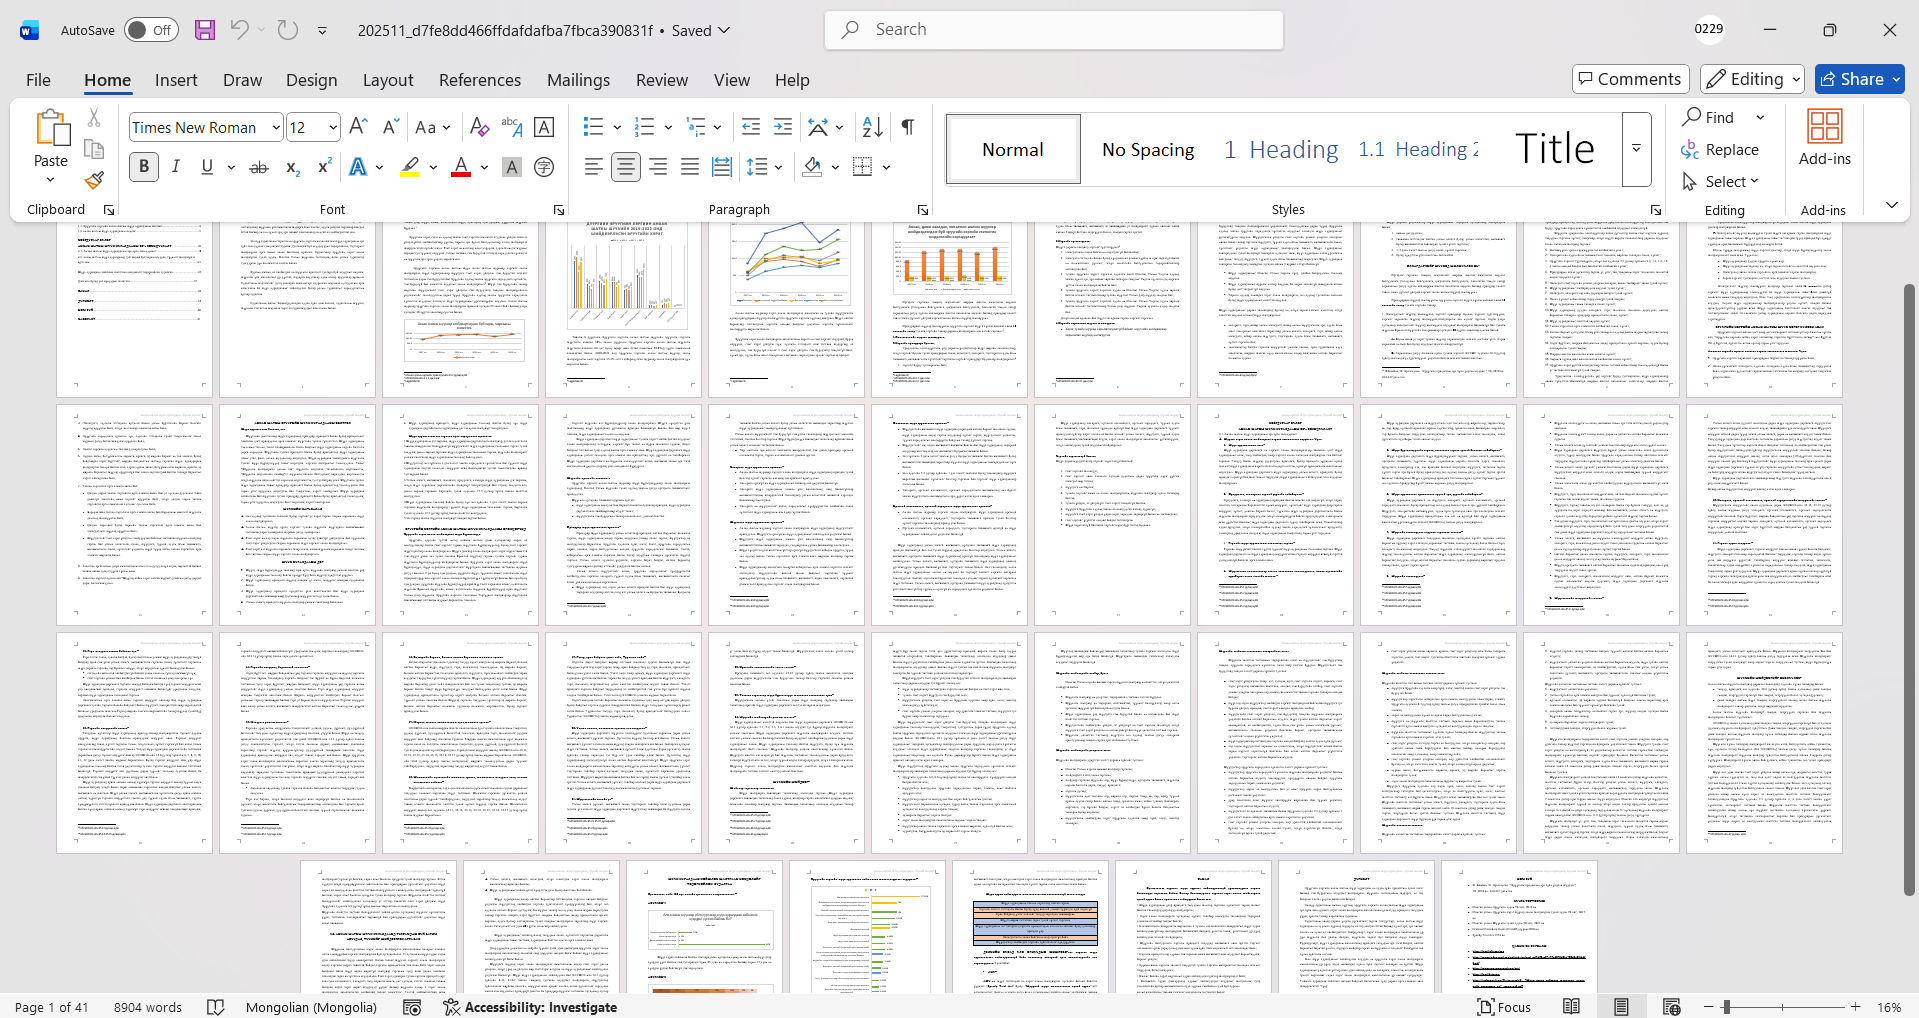
Task: Apply strikethrough formatting
Action: (259, 167)
